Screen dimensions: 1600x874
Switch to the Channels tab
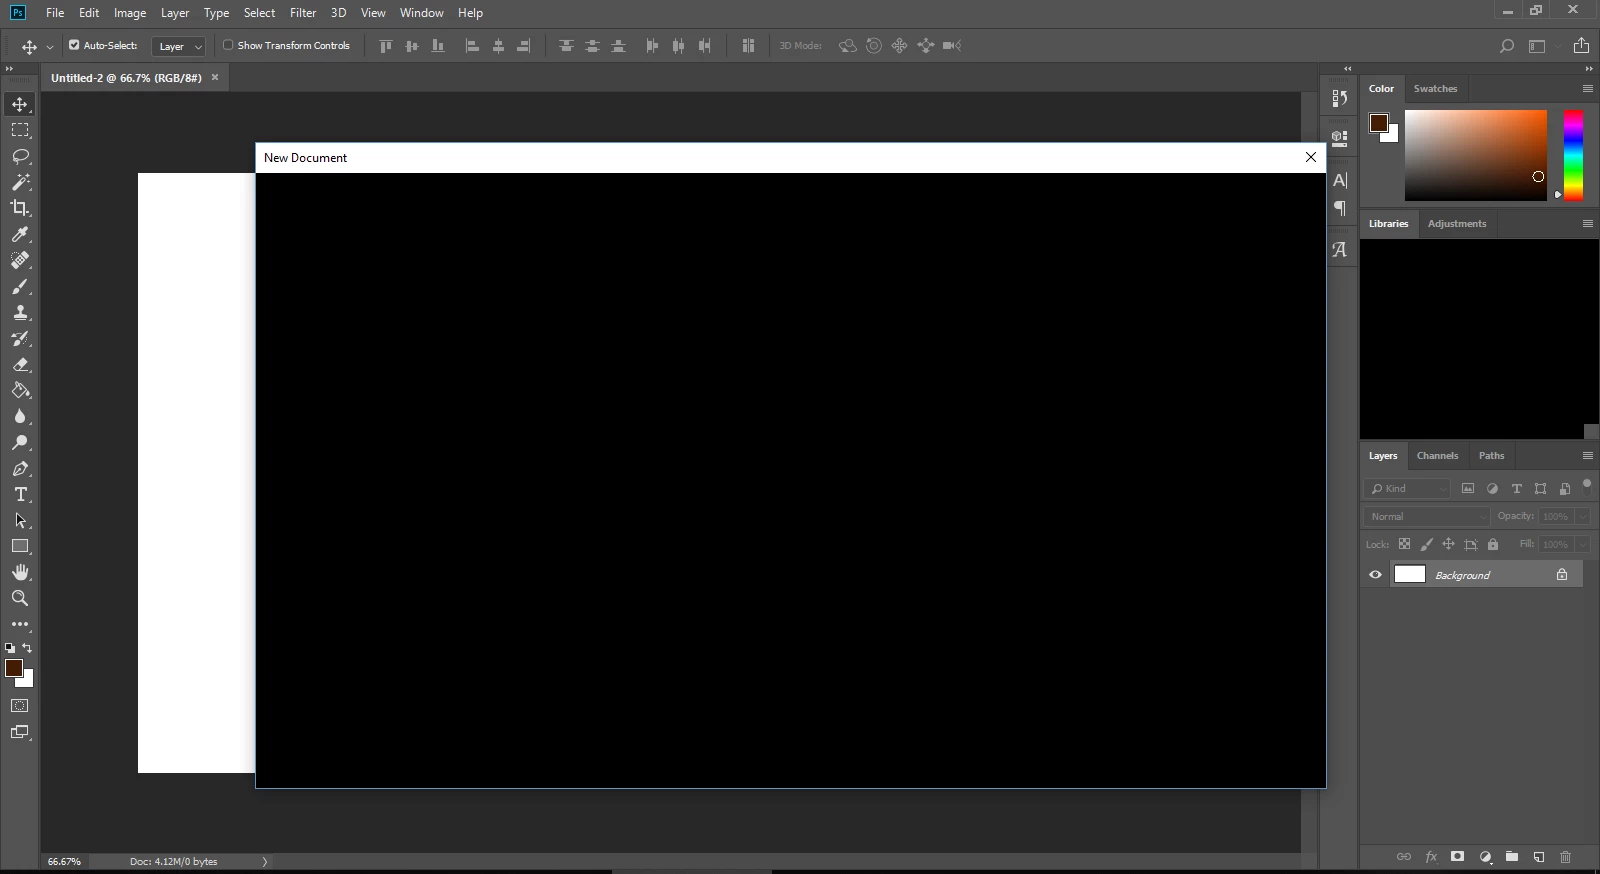(x=1437, y=456)
